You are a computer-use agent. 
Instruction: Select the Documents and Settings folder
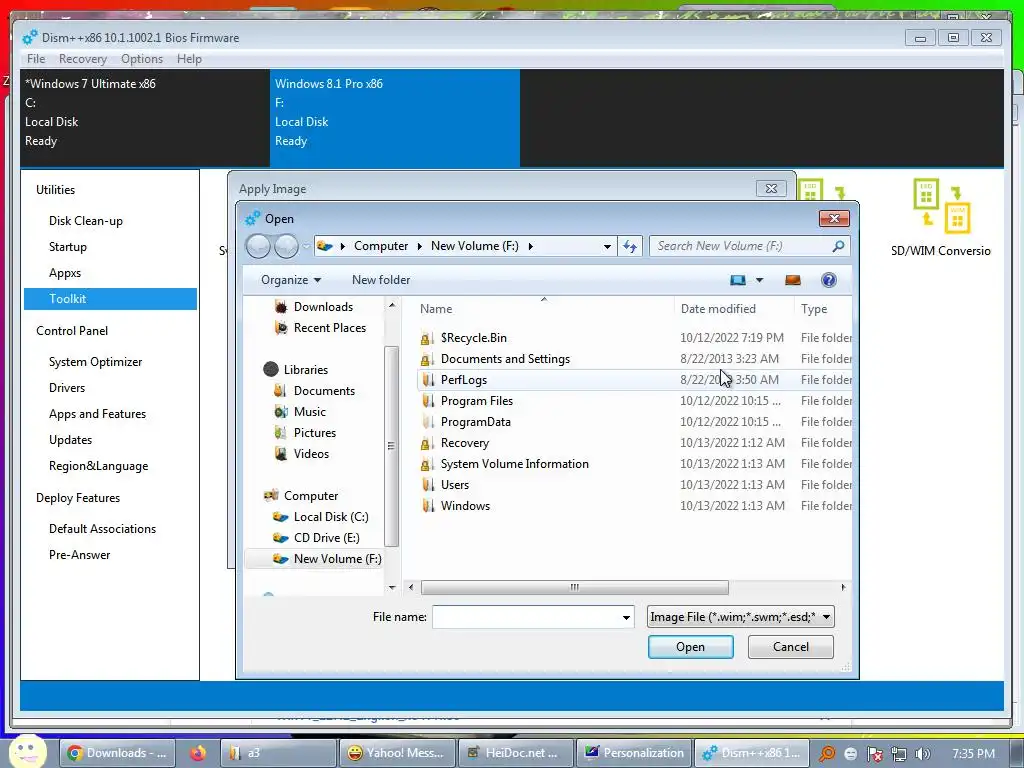505,359
